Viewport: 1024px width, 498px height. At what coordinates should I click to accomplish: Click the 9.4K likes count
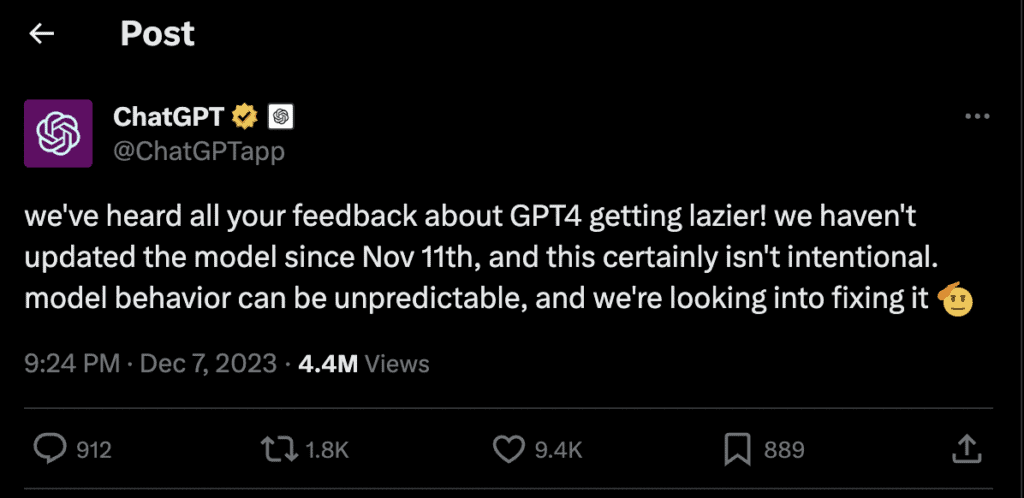click(x=559, y=450)
